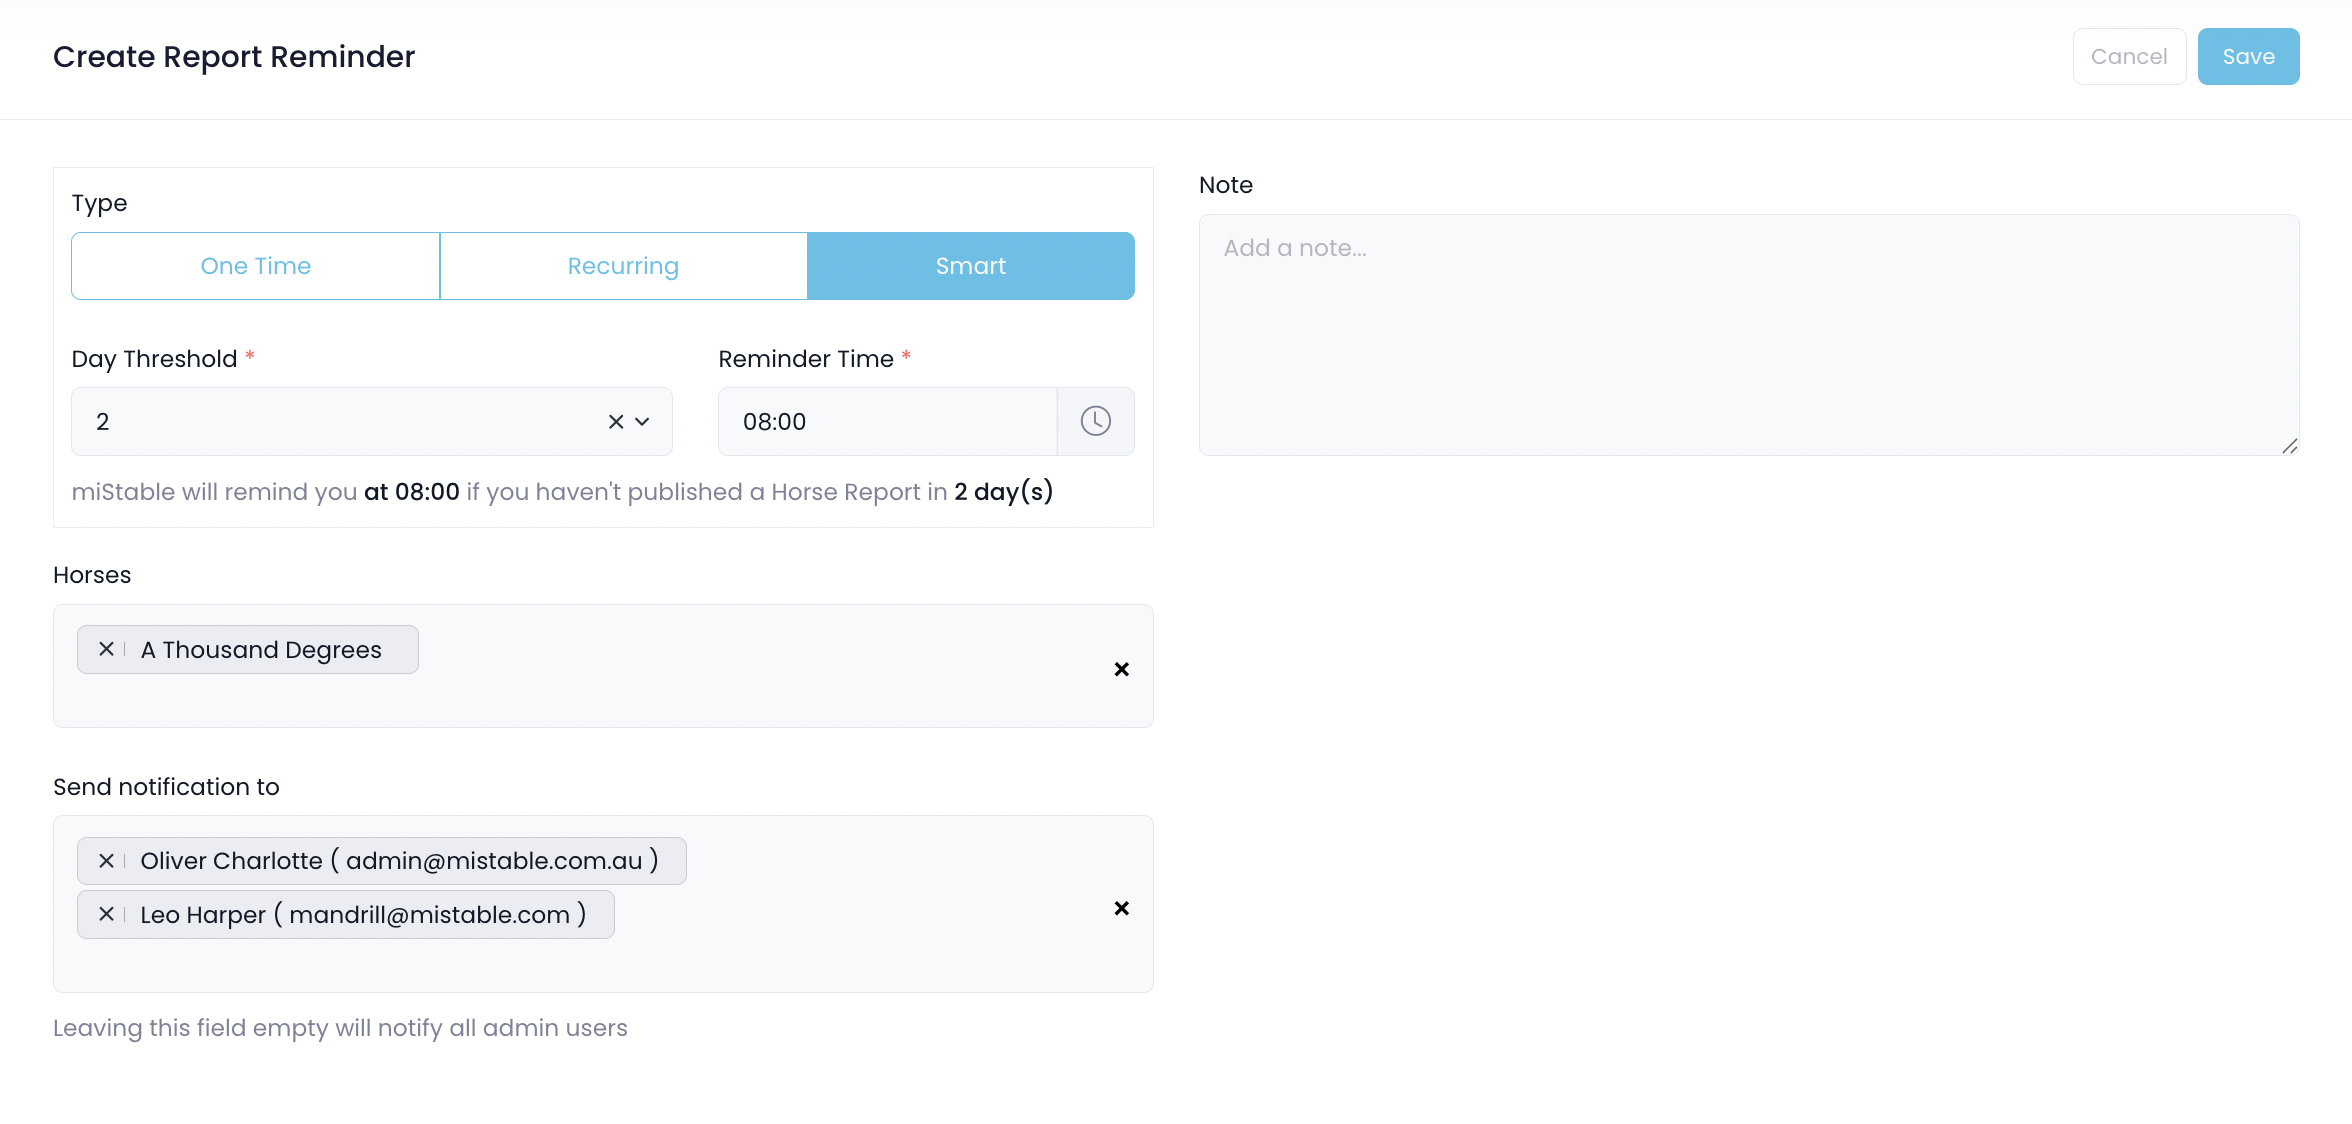The width and height of the screenshot is (2352, 1124).
Task: Remove the Oliver Charlotte recipient tag
Action: point(106,861)
